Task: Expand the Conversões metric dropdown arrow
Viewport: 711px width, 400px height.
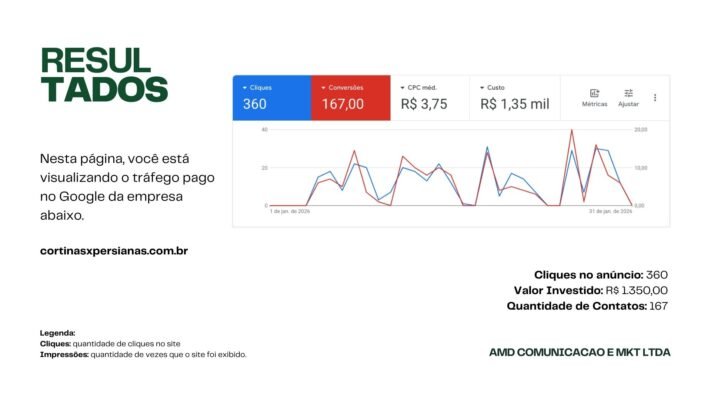Action: pos(322,88)
